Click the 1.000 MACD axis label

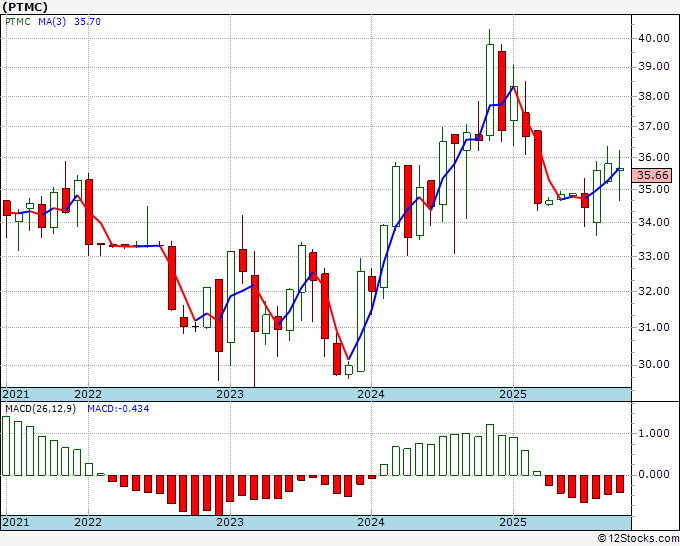tap(655, 433)
